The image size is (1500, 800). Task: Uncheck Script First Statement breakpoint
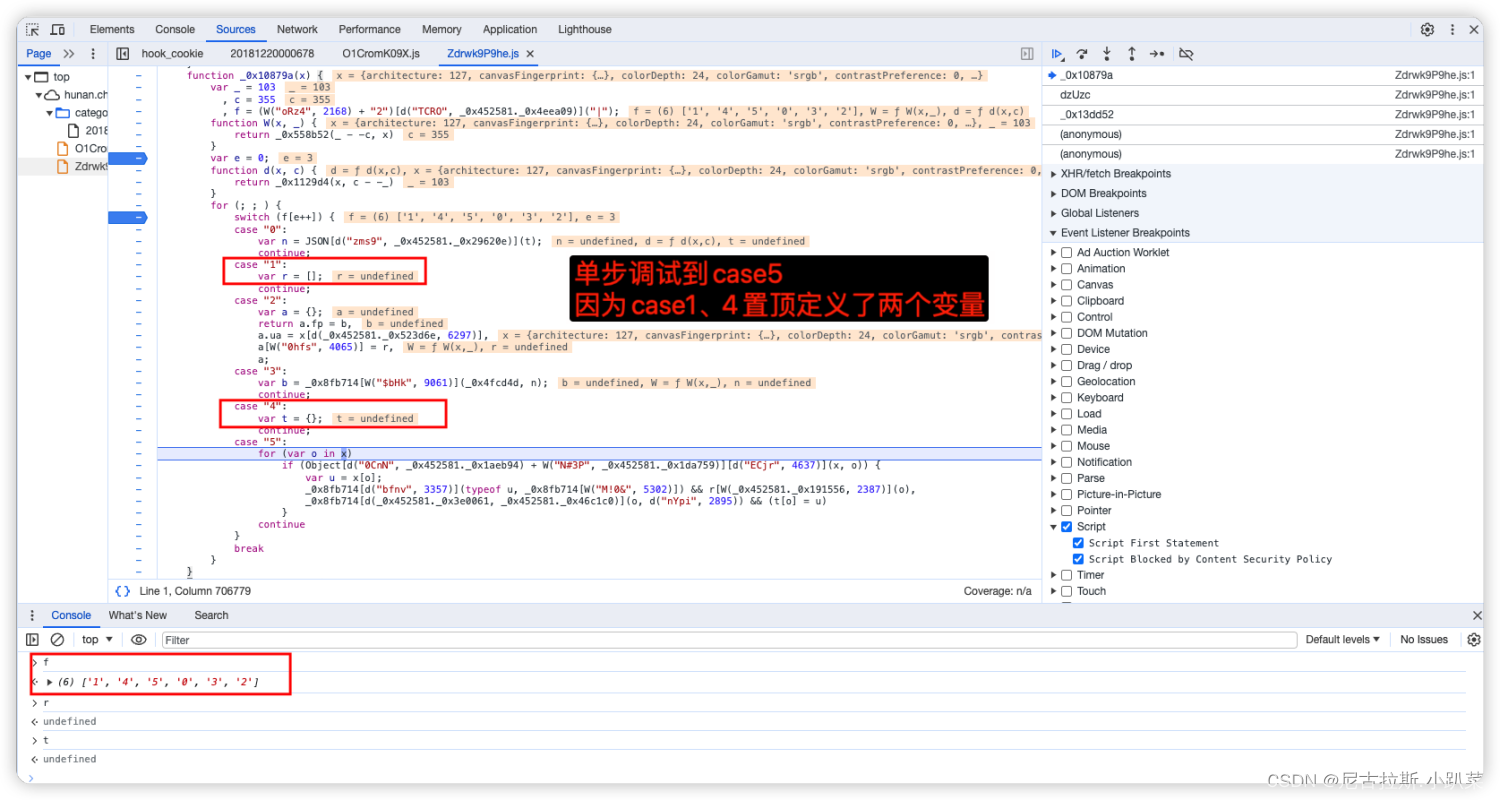(1078, 542)
